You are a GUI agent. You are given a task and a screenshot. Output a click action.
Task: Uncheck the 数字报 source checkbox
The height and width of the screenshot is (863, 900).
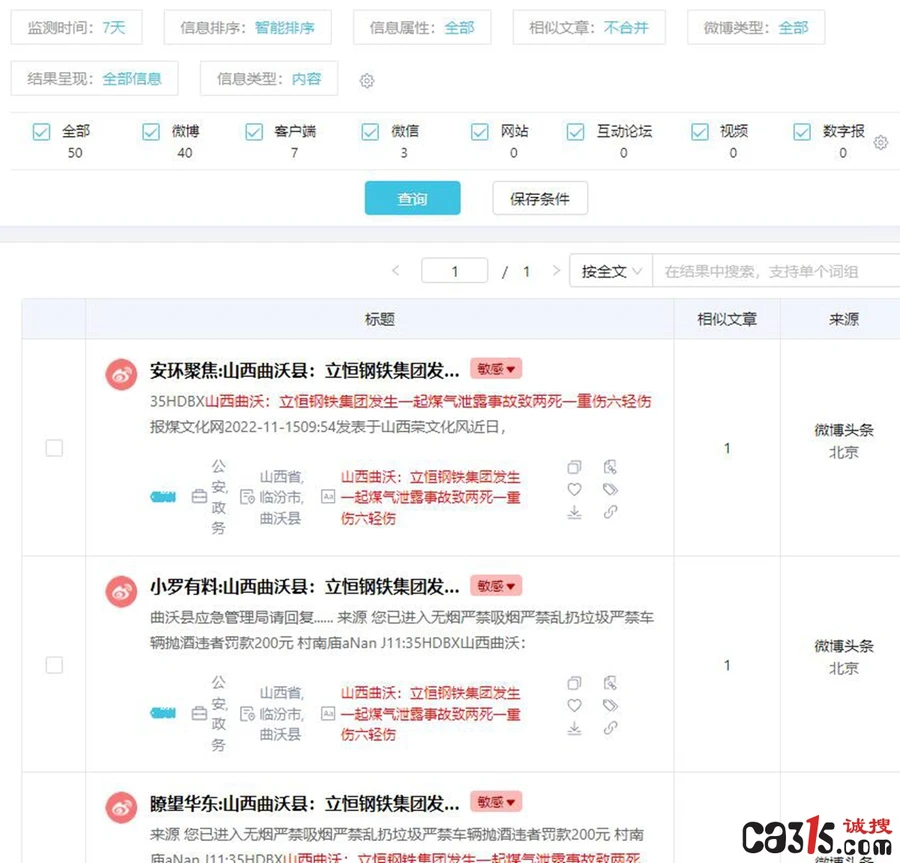coord(802,131)
